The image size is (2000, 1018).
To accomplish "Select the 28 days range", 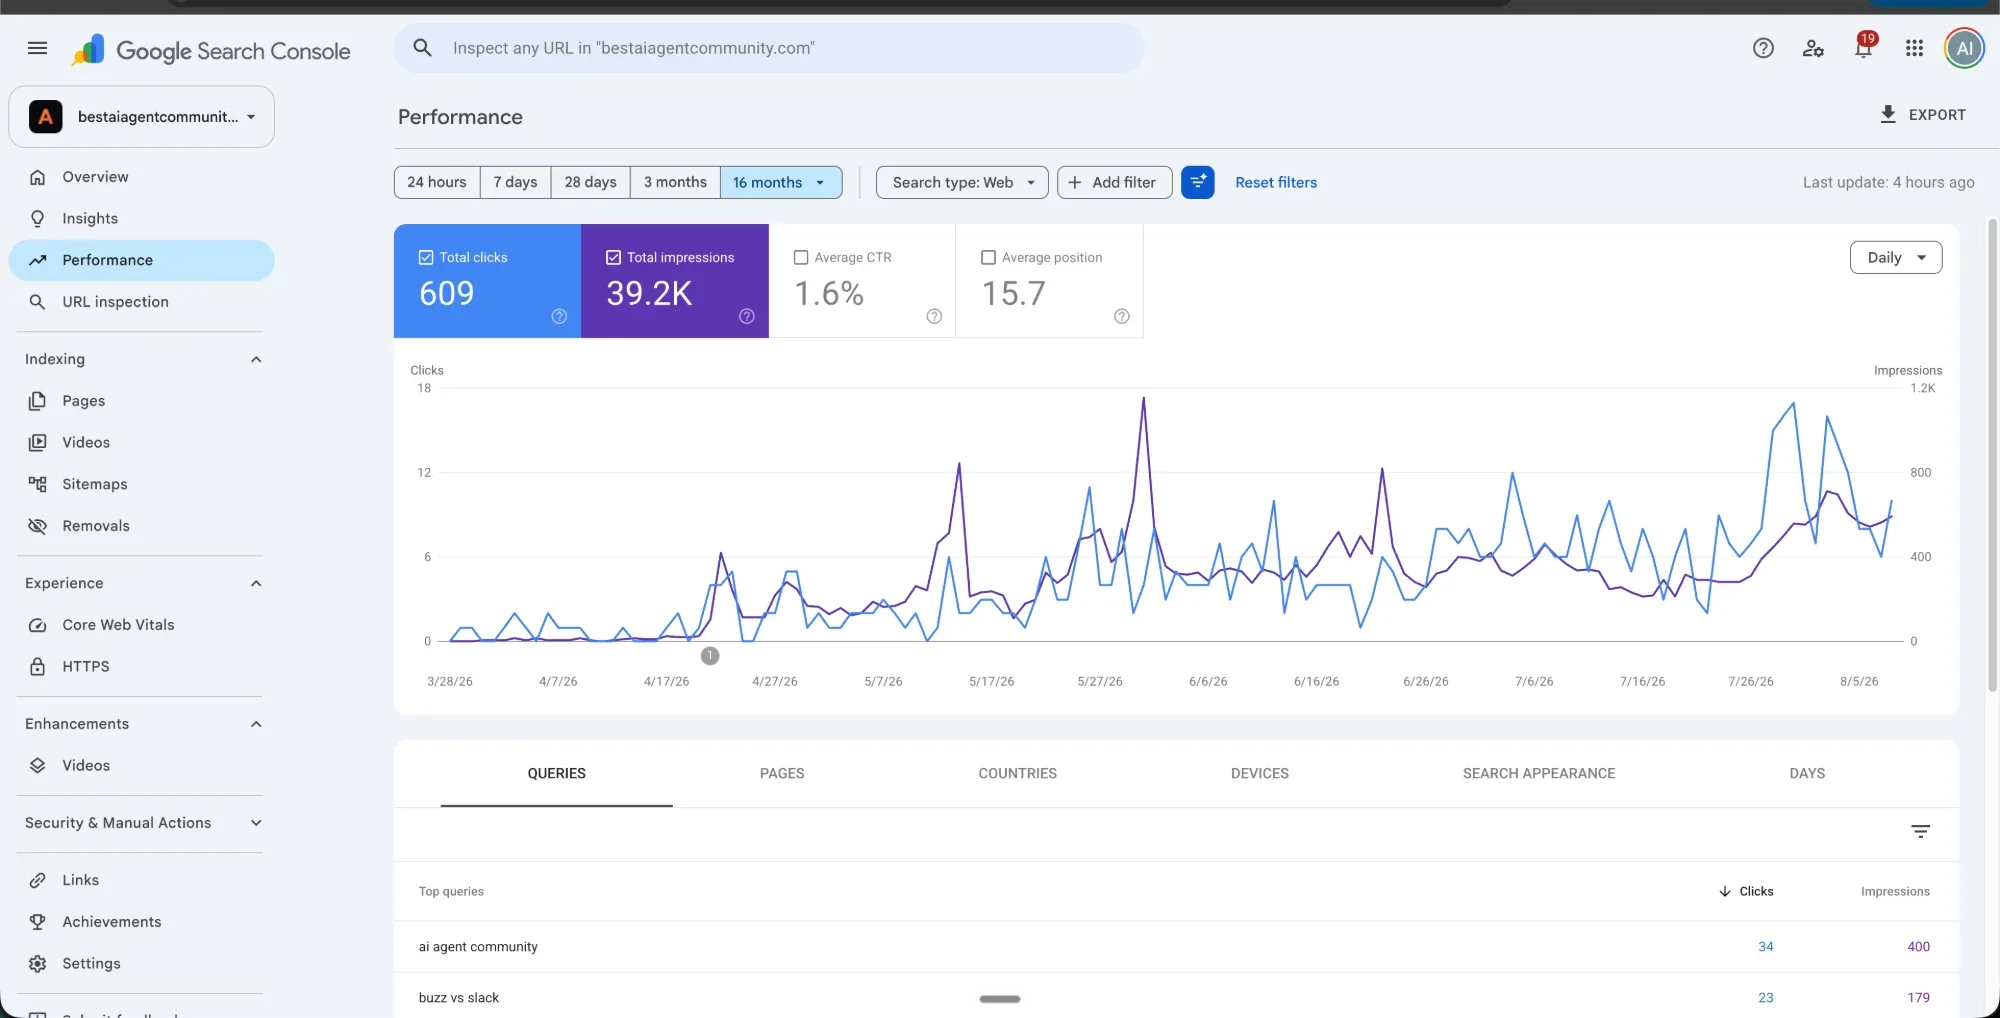I will click(x=590, y=182).
